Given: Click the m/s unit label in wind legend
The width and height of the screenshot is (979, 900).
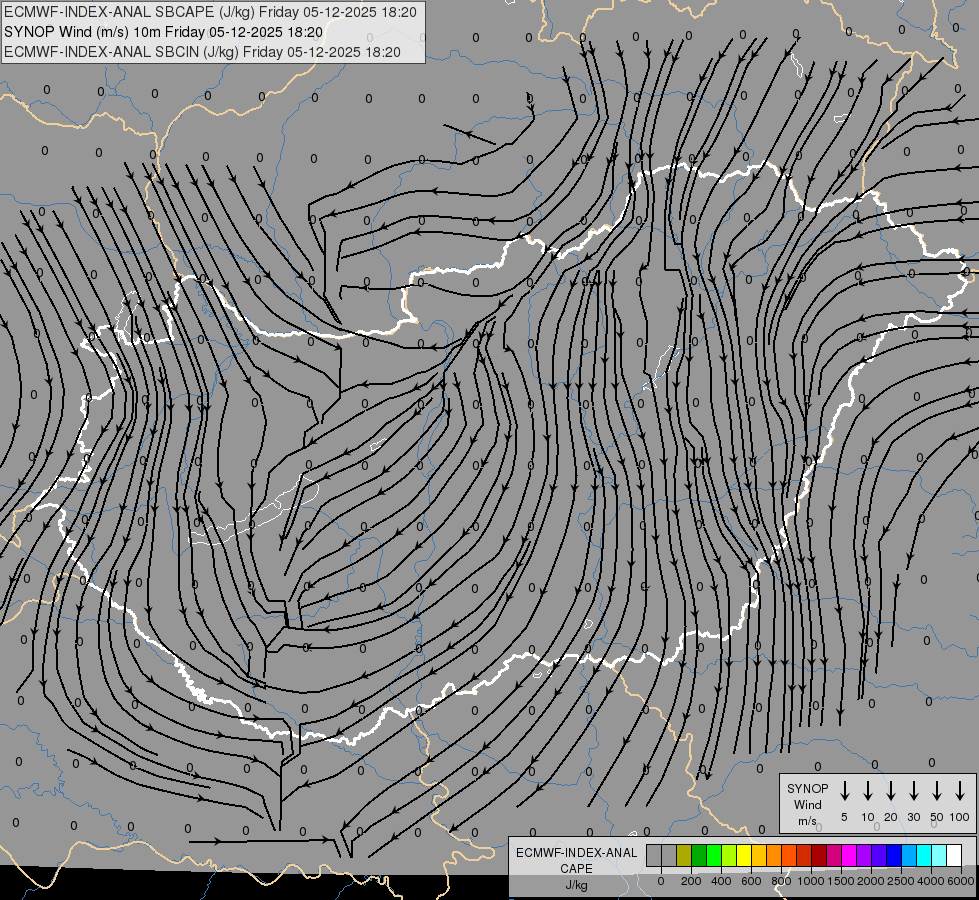Looking at the screenshot, I should [807, 821].
